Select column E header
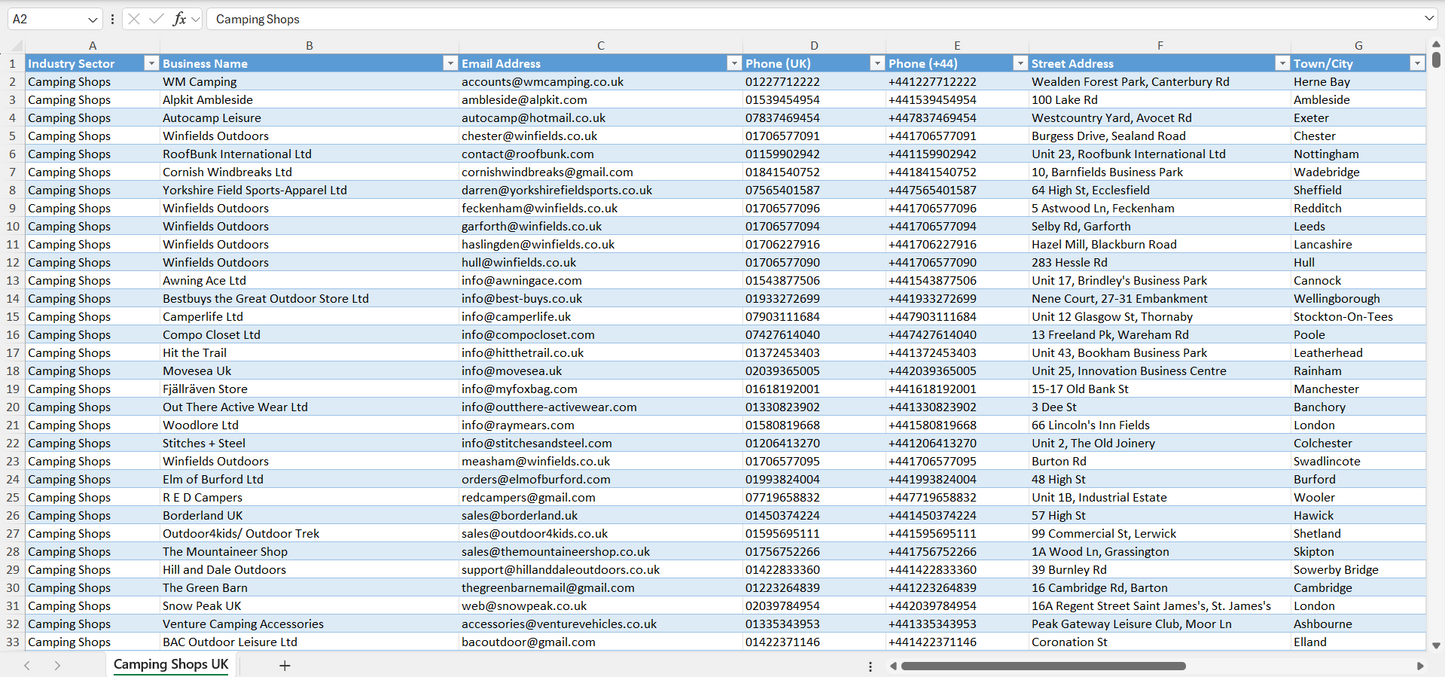Screen dimensions: 1445x677 coord(957,46)
